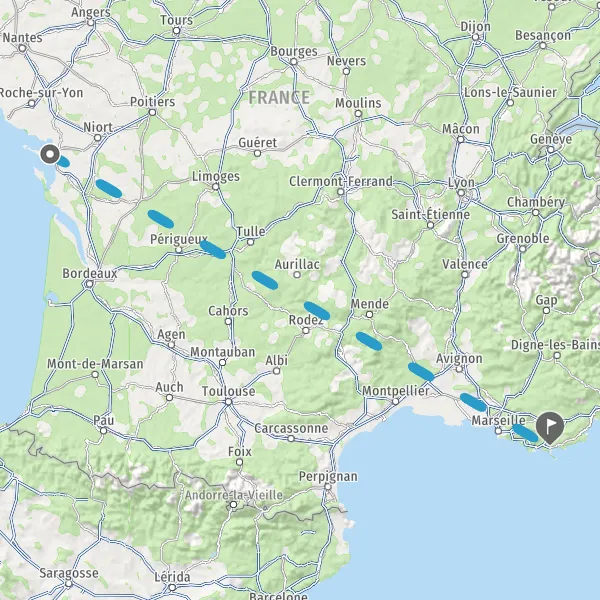Click the Lyon city marker
Screen dimensions: 600x600
tap(461, 192)
